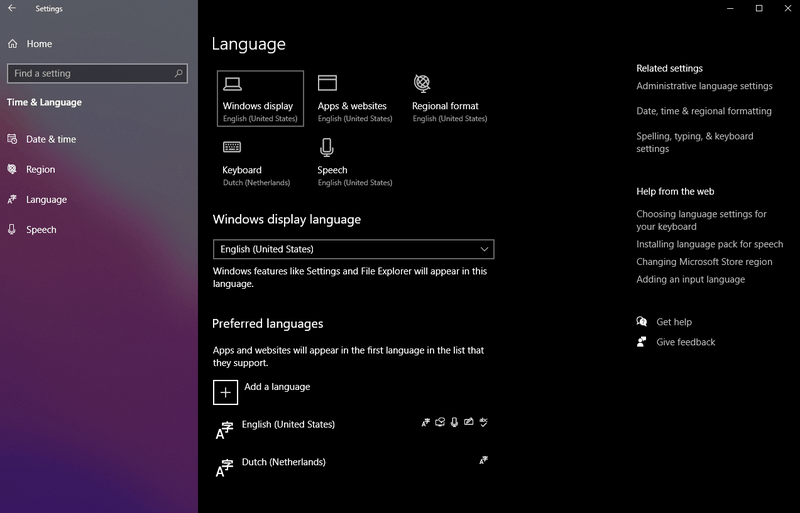Open the Region settings page
Image resolution: width=800 pixels, height=513 pixels.
click(40, 169)
